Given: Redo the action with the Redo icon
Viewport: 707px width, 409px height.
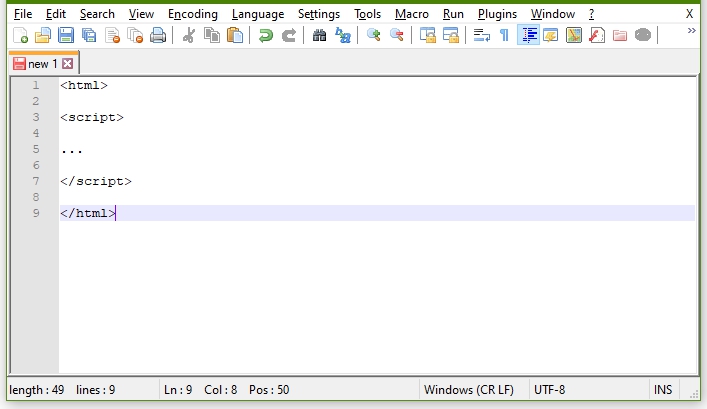Looking at the screenshot, I should pyautogui.click(x=289, y=35).
